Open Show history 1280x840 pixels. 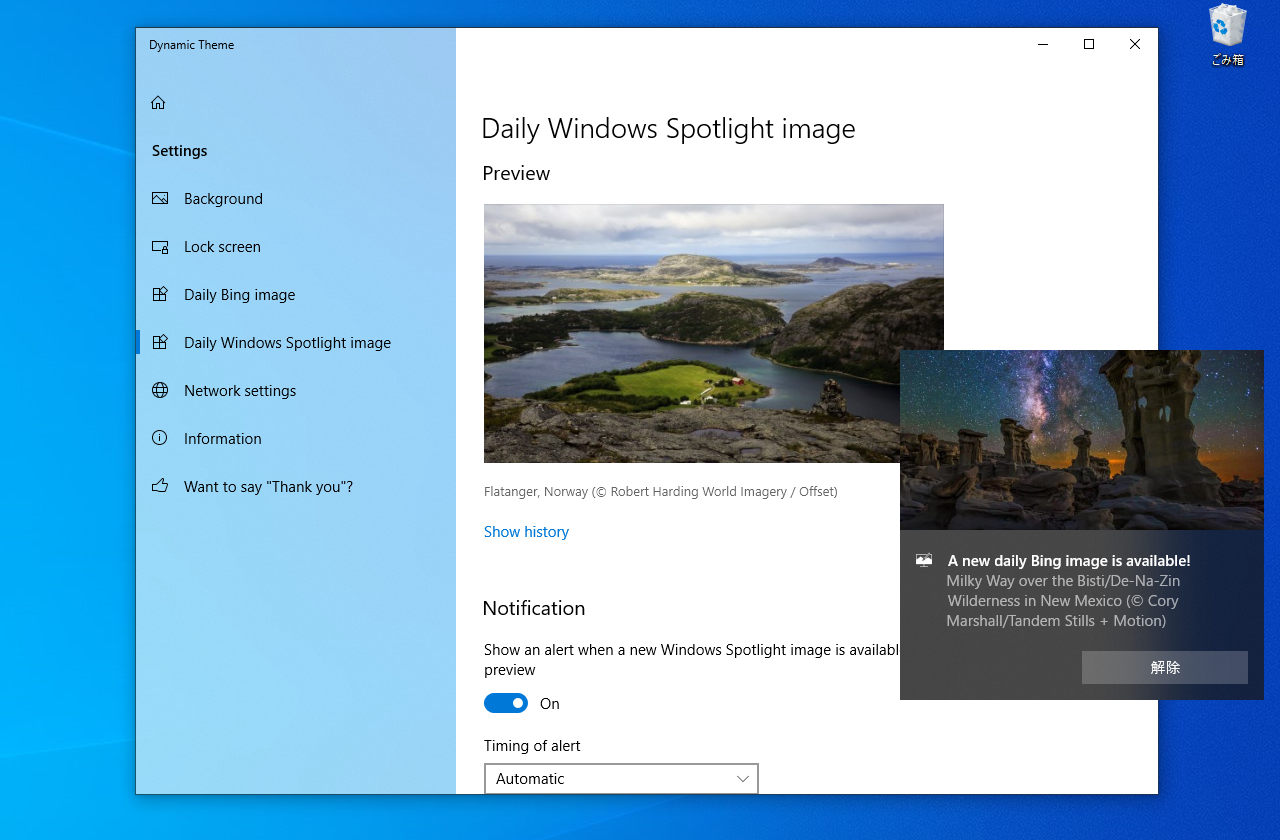pos(526,531)
